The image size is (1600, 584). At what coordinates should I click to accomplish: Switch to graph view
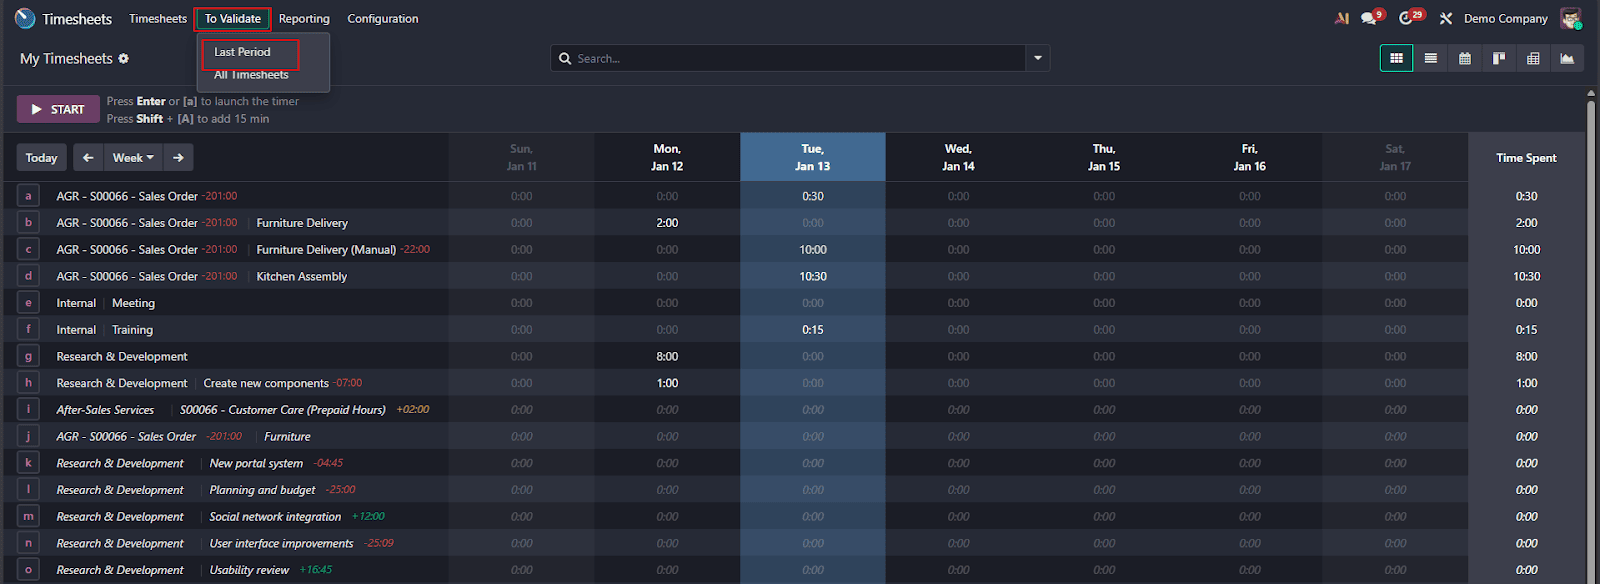[1567, 58]
